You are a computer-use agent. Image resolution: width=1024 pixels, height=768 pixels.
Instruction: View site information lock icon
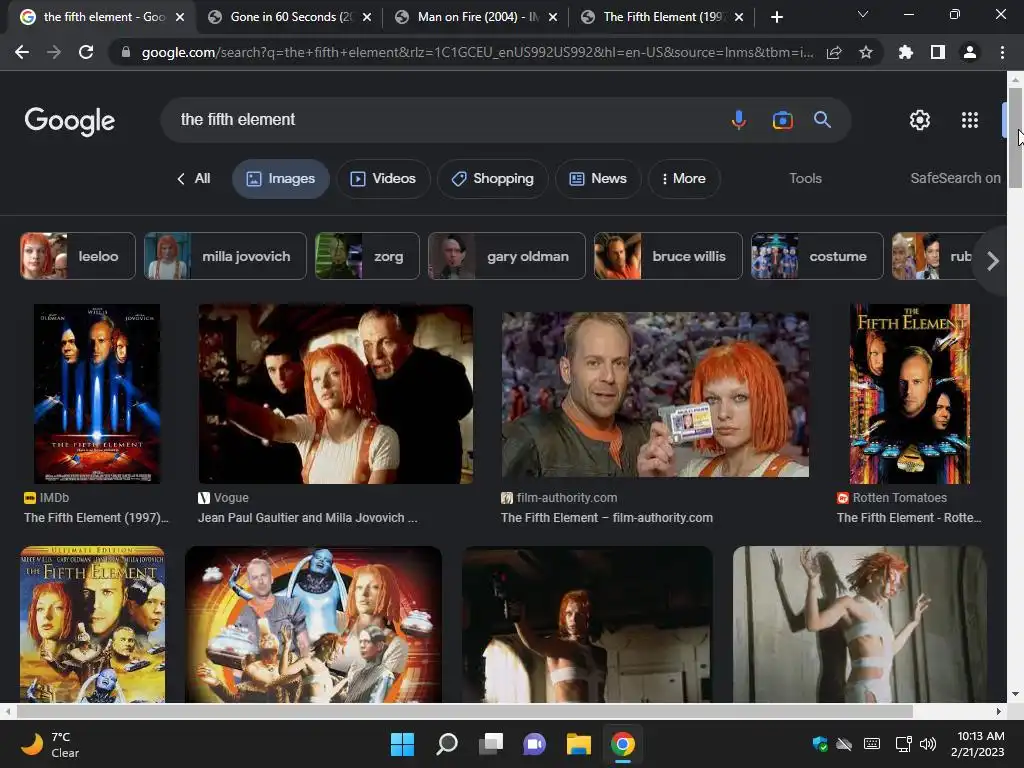(x=126, y=52)
